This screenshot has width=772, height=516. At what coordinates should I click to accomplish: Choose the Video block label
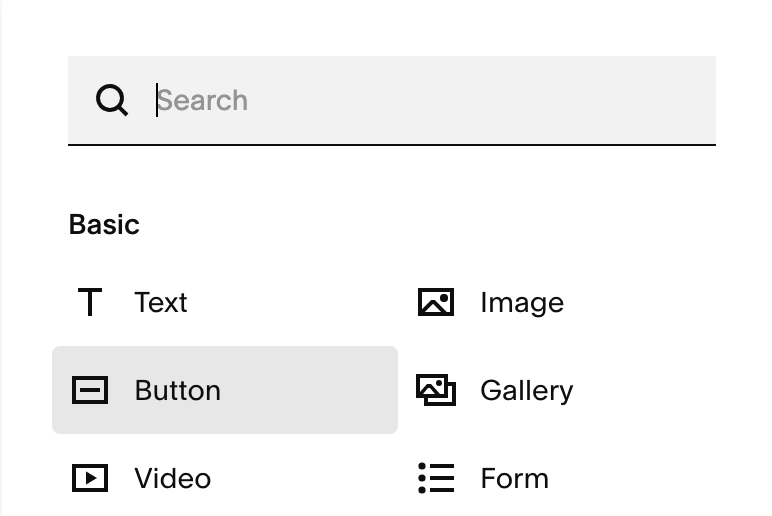click(173, 478)
